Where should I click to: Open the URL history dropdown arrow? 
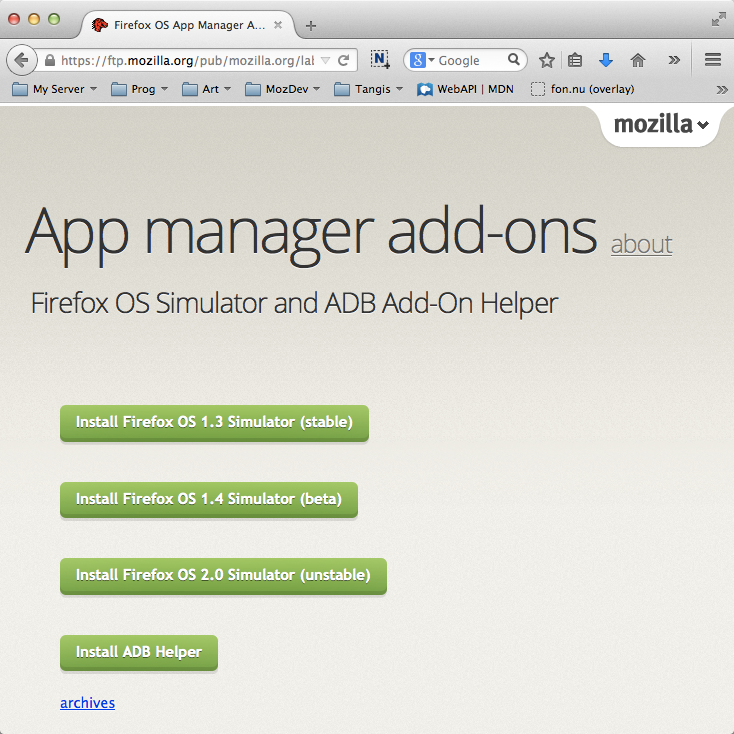coord(326,60)
